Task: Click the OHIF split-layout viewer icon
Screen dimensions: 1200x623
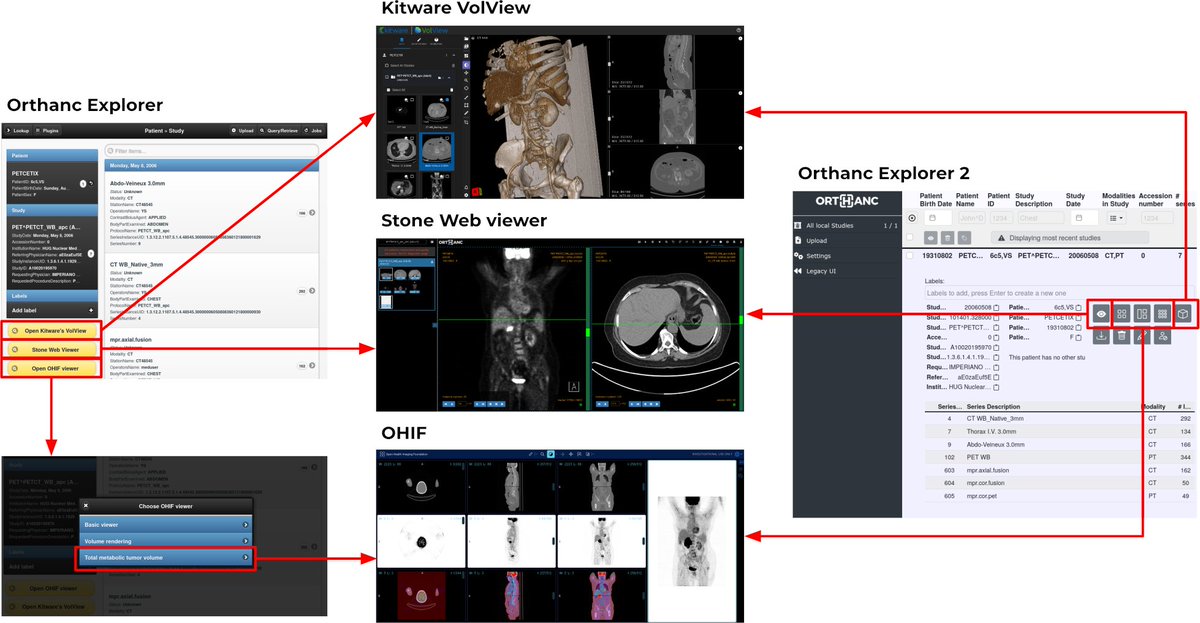Action: [x=1142, y=314]
